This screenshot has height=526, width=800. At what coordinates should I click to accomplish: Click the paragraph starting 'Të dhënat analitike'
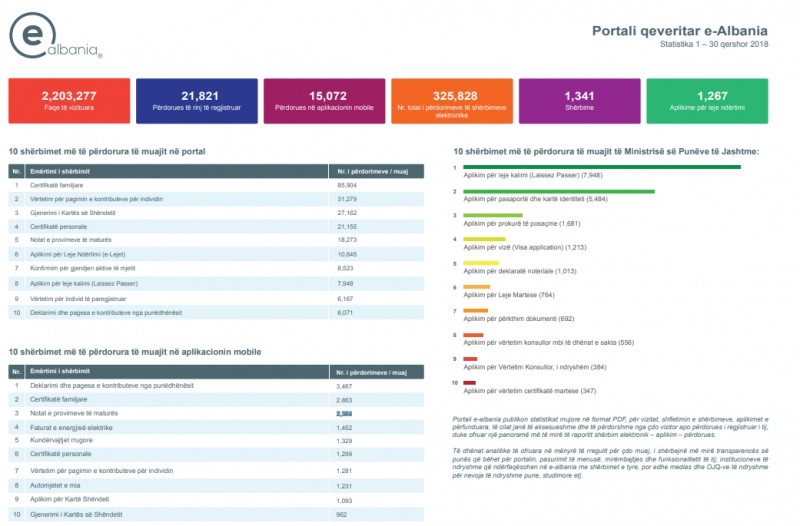click(610, 463)
